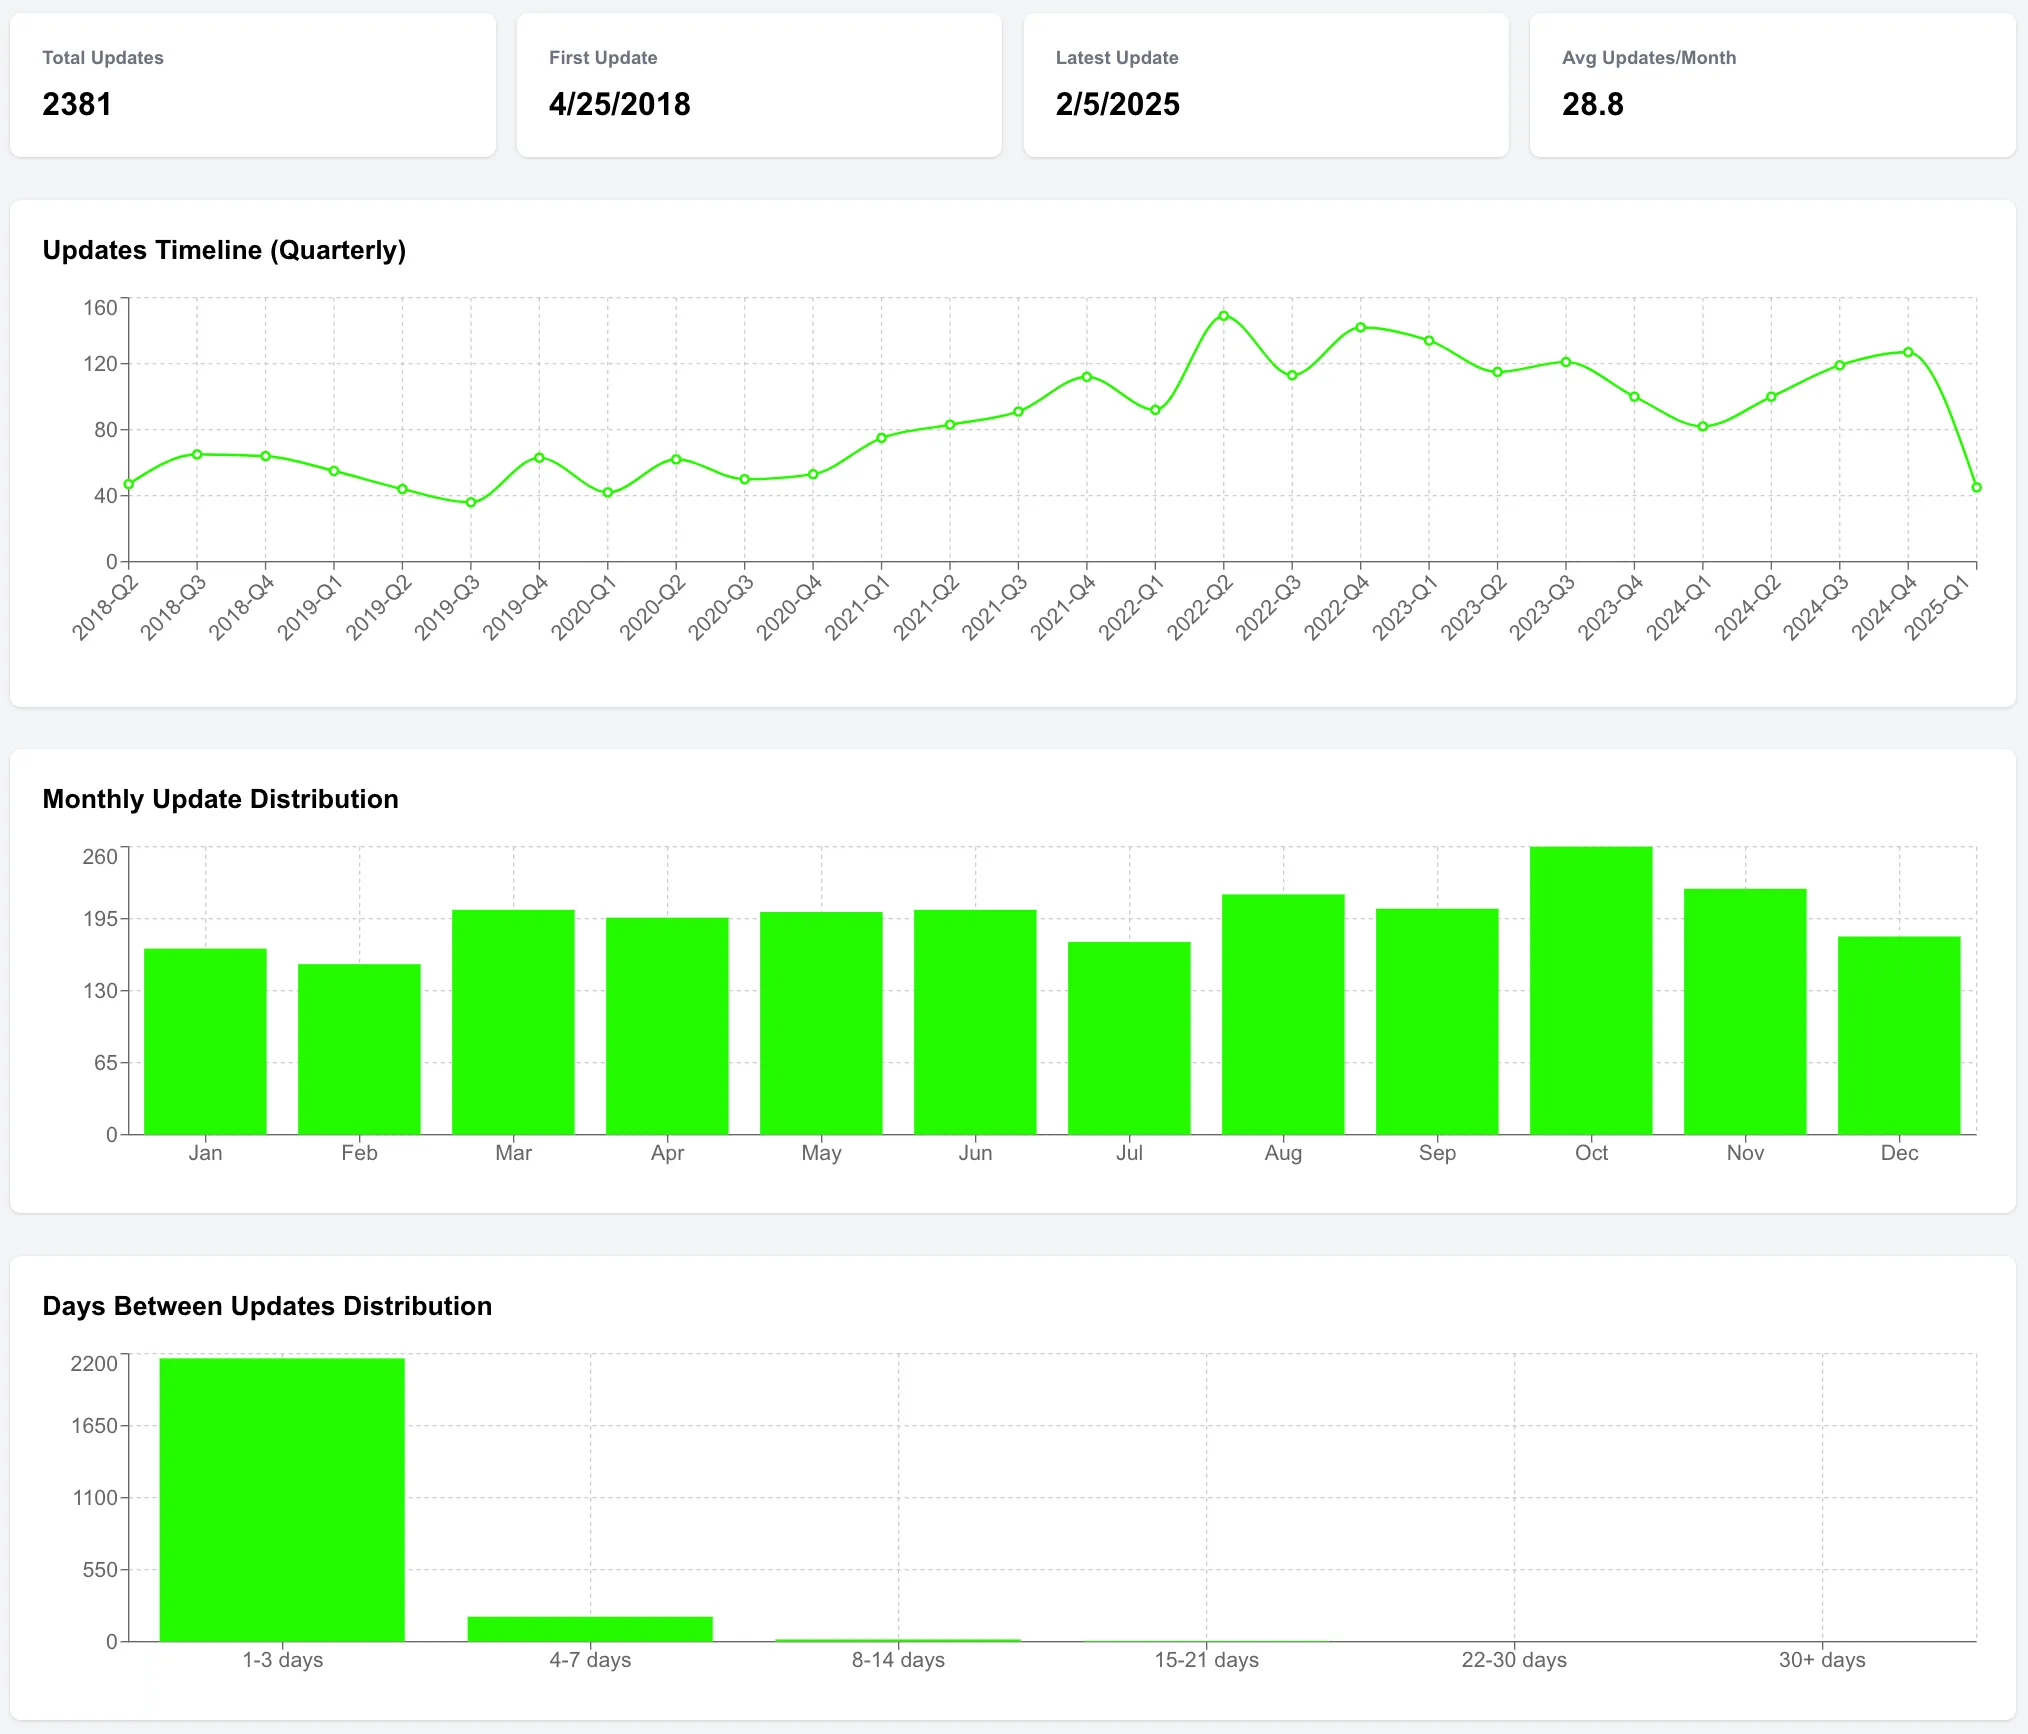Click the First Update card showing 4/25/2018
Viewport: 2028px width, 1734px height.
point(758,85)
